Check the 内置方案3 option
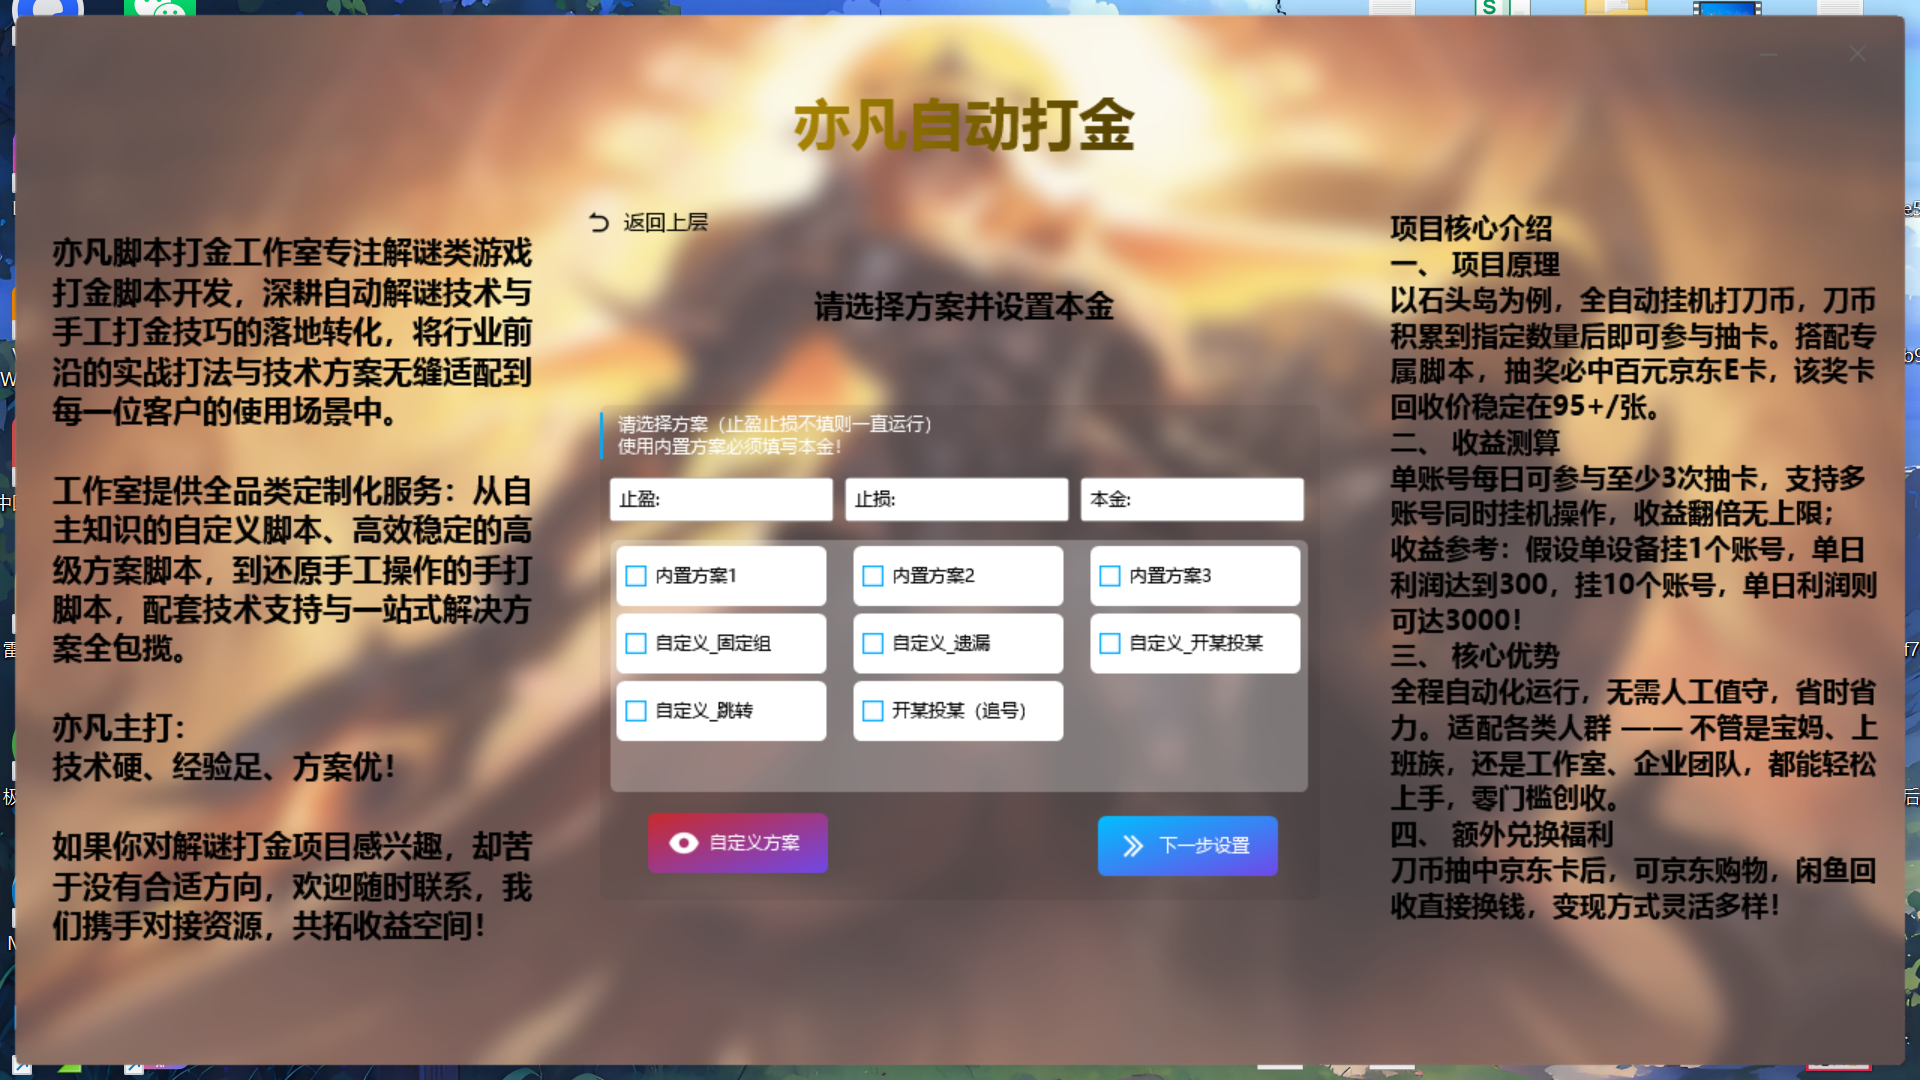Image resolution: width=1920 pixels, height=1080 pixels. 1108,576
